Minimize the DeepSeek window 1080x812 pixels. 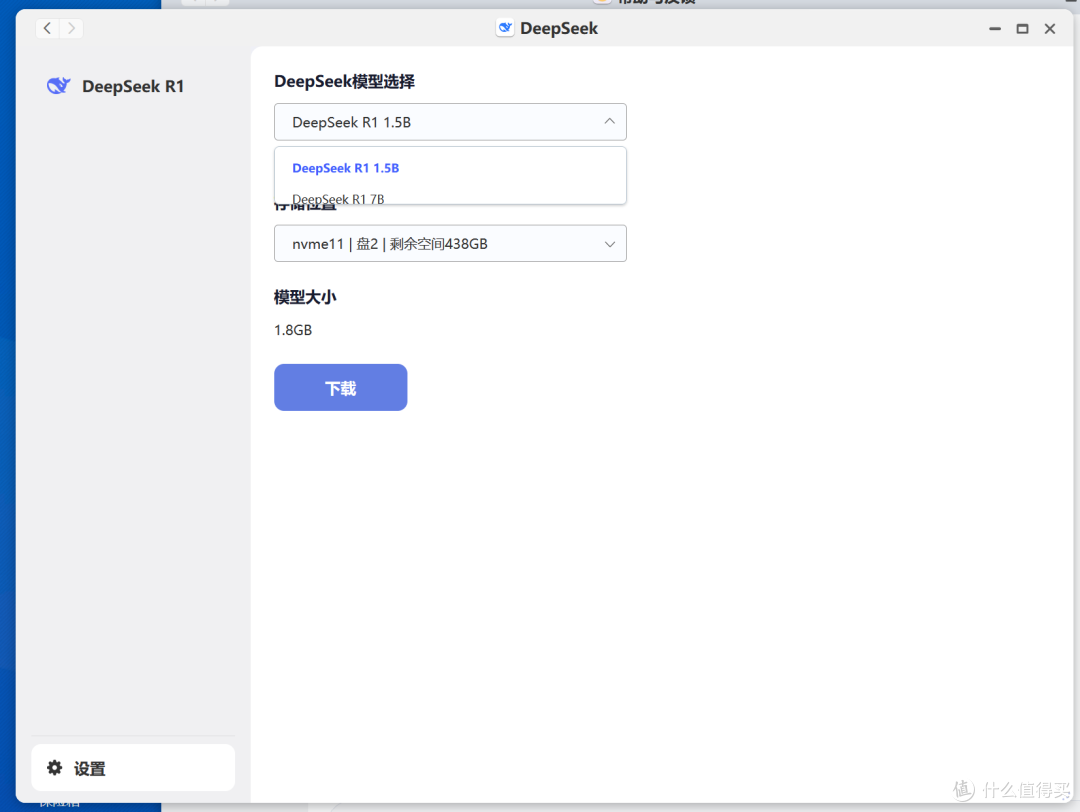995,28
